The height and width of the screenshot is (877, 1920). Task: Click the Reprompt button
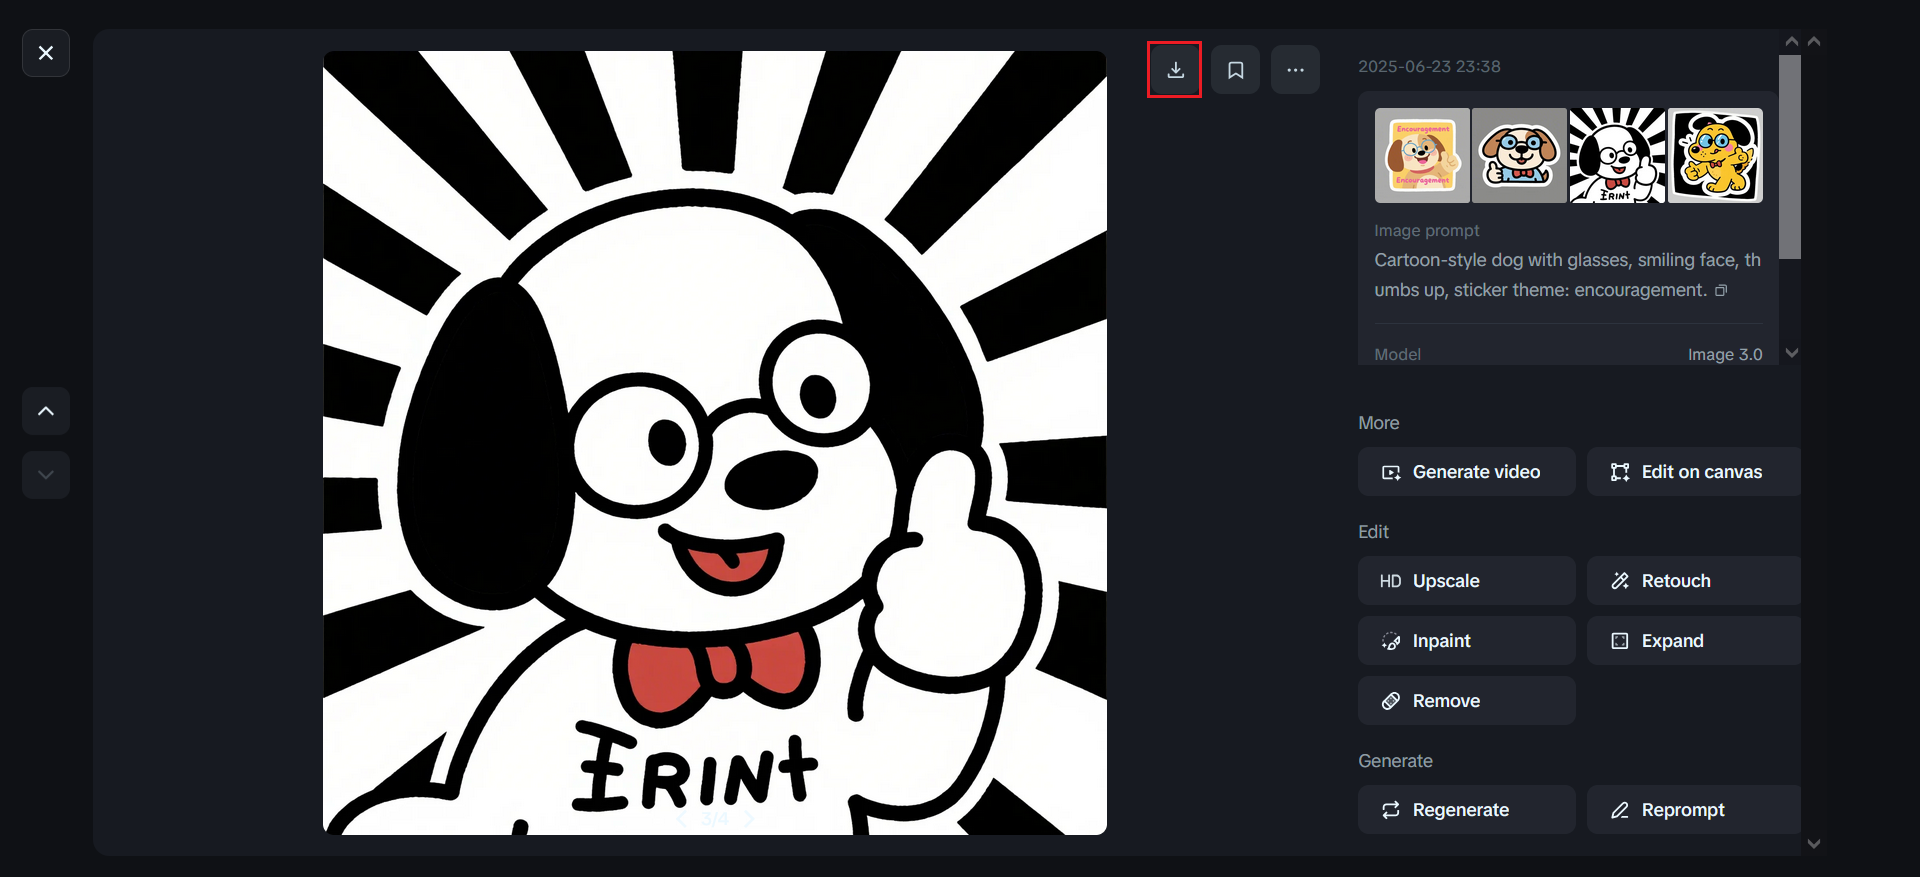(x=1694, y=810)
